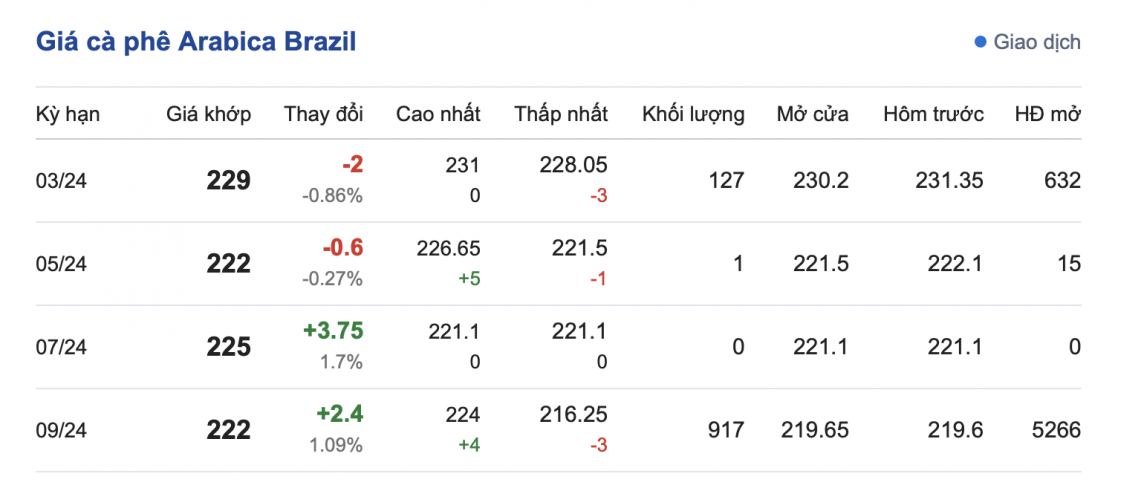This screenshot has height=488, width=1144.
Task: Click the 229 matched price for 03/24
Action: [229, 181]
